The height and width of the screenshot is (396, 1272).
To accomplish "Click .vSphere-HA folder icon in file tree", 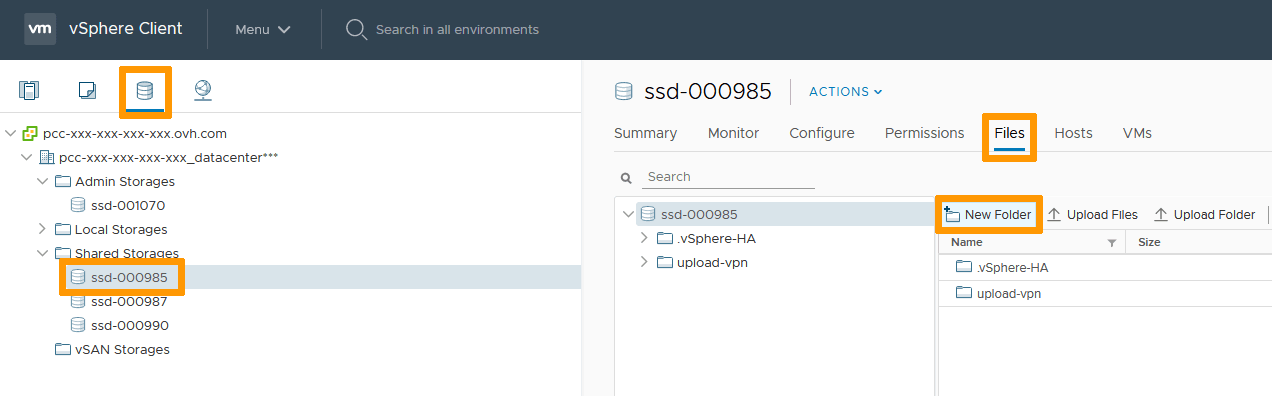I will click(665, 238).
